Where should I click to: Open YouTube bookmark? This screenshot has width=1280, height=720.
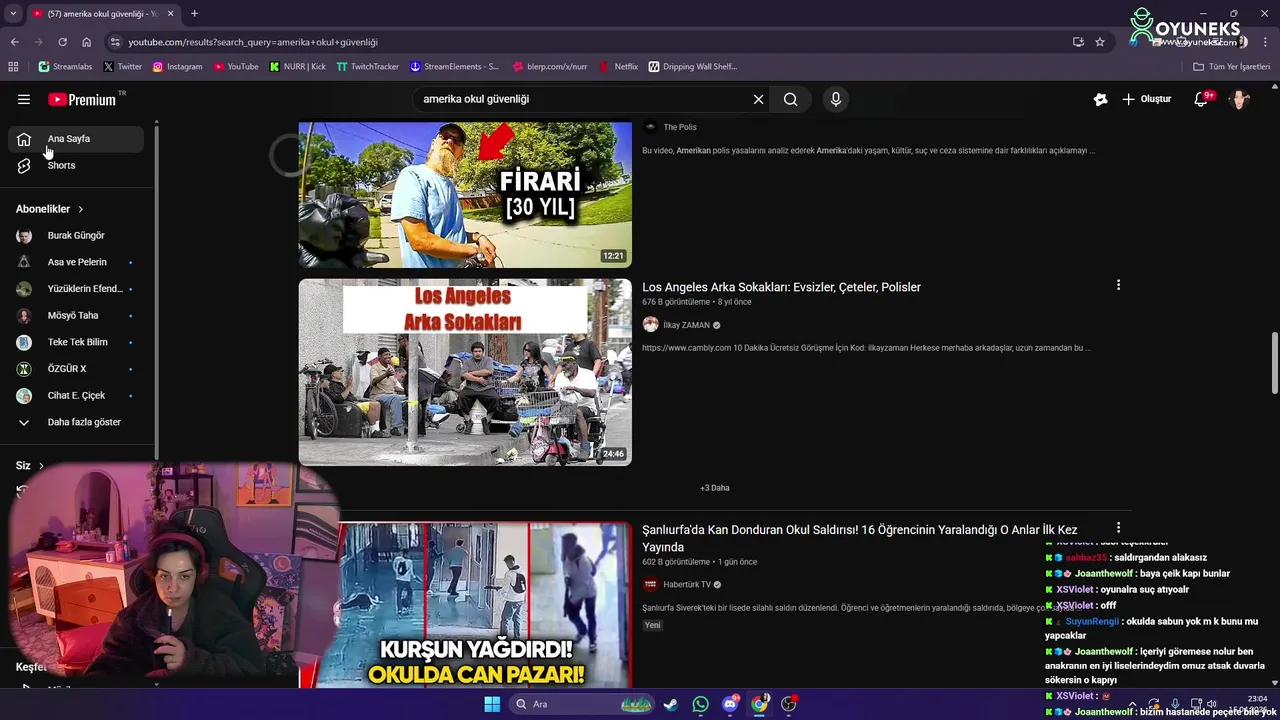235,67
